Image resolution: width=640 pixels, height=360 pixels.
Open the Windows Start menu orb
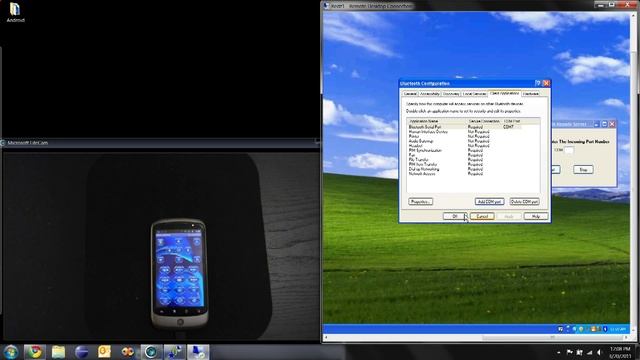pyautogui.click(x=11, y=352)
